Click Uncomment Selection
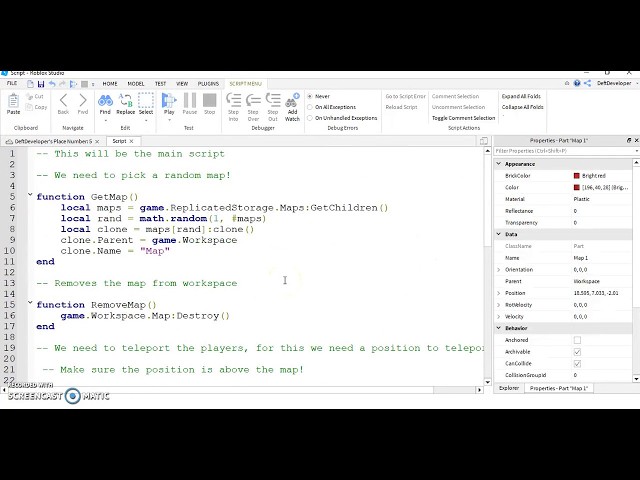 (459, 107)
